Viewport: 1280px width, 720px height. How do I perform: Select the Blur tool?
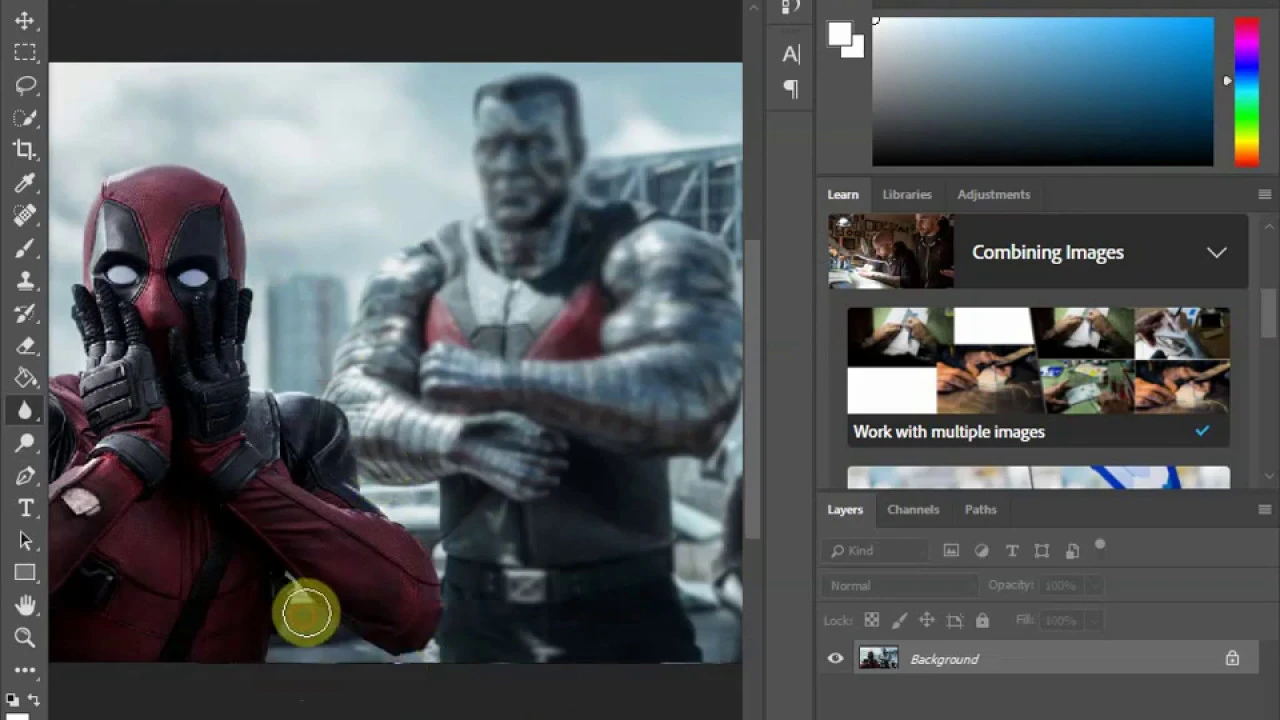point(25,411)
